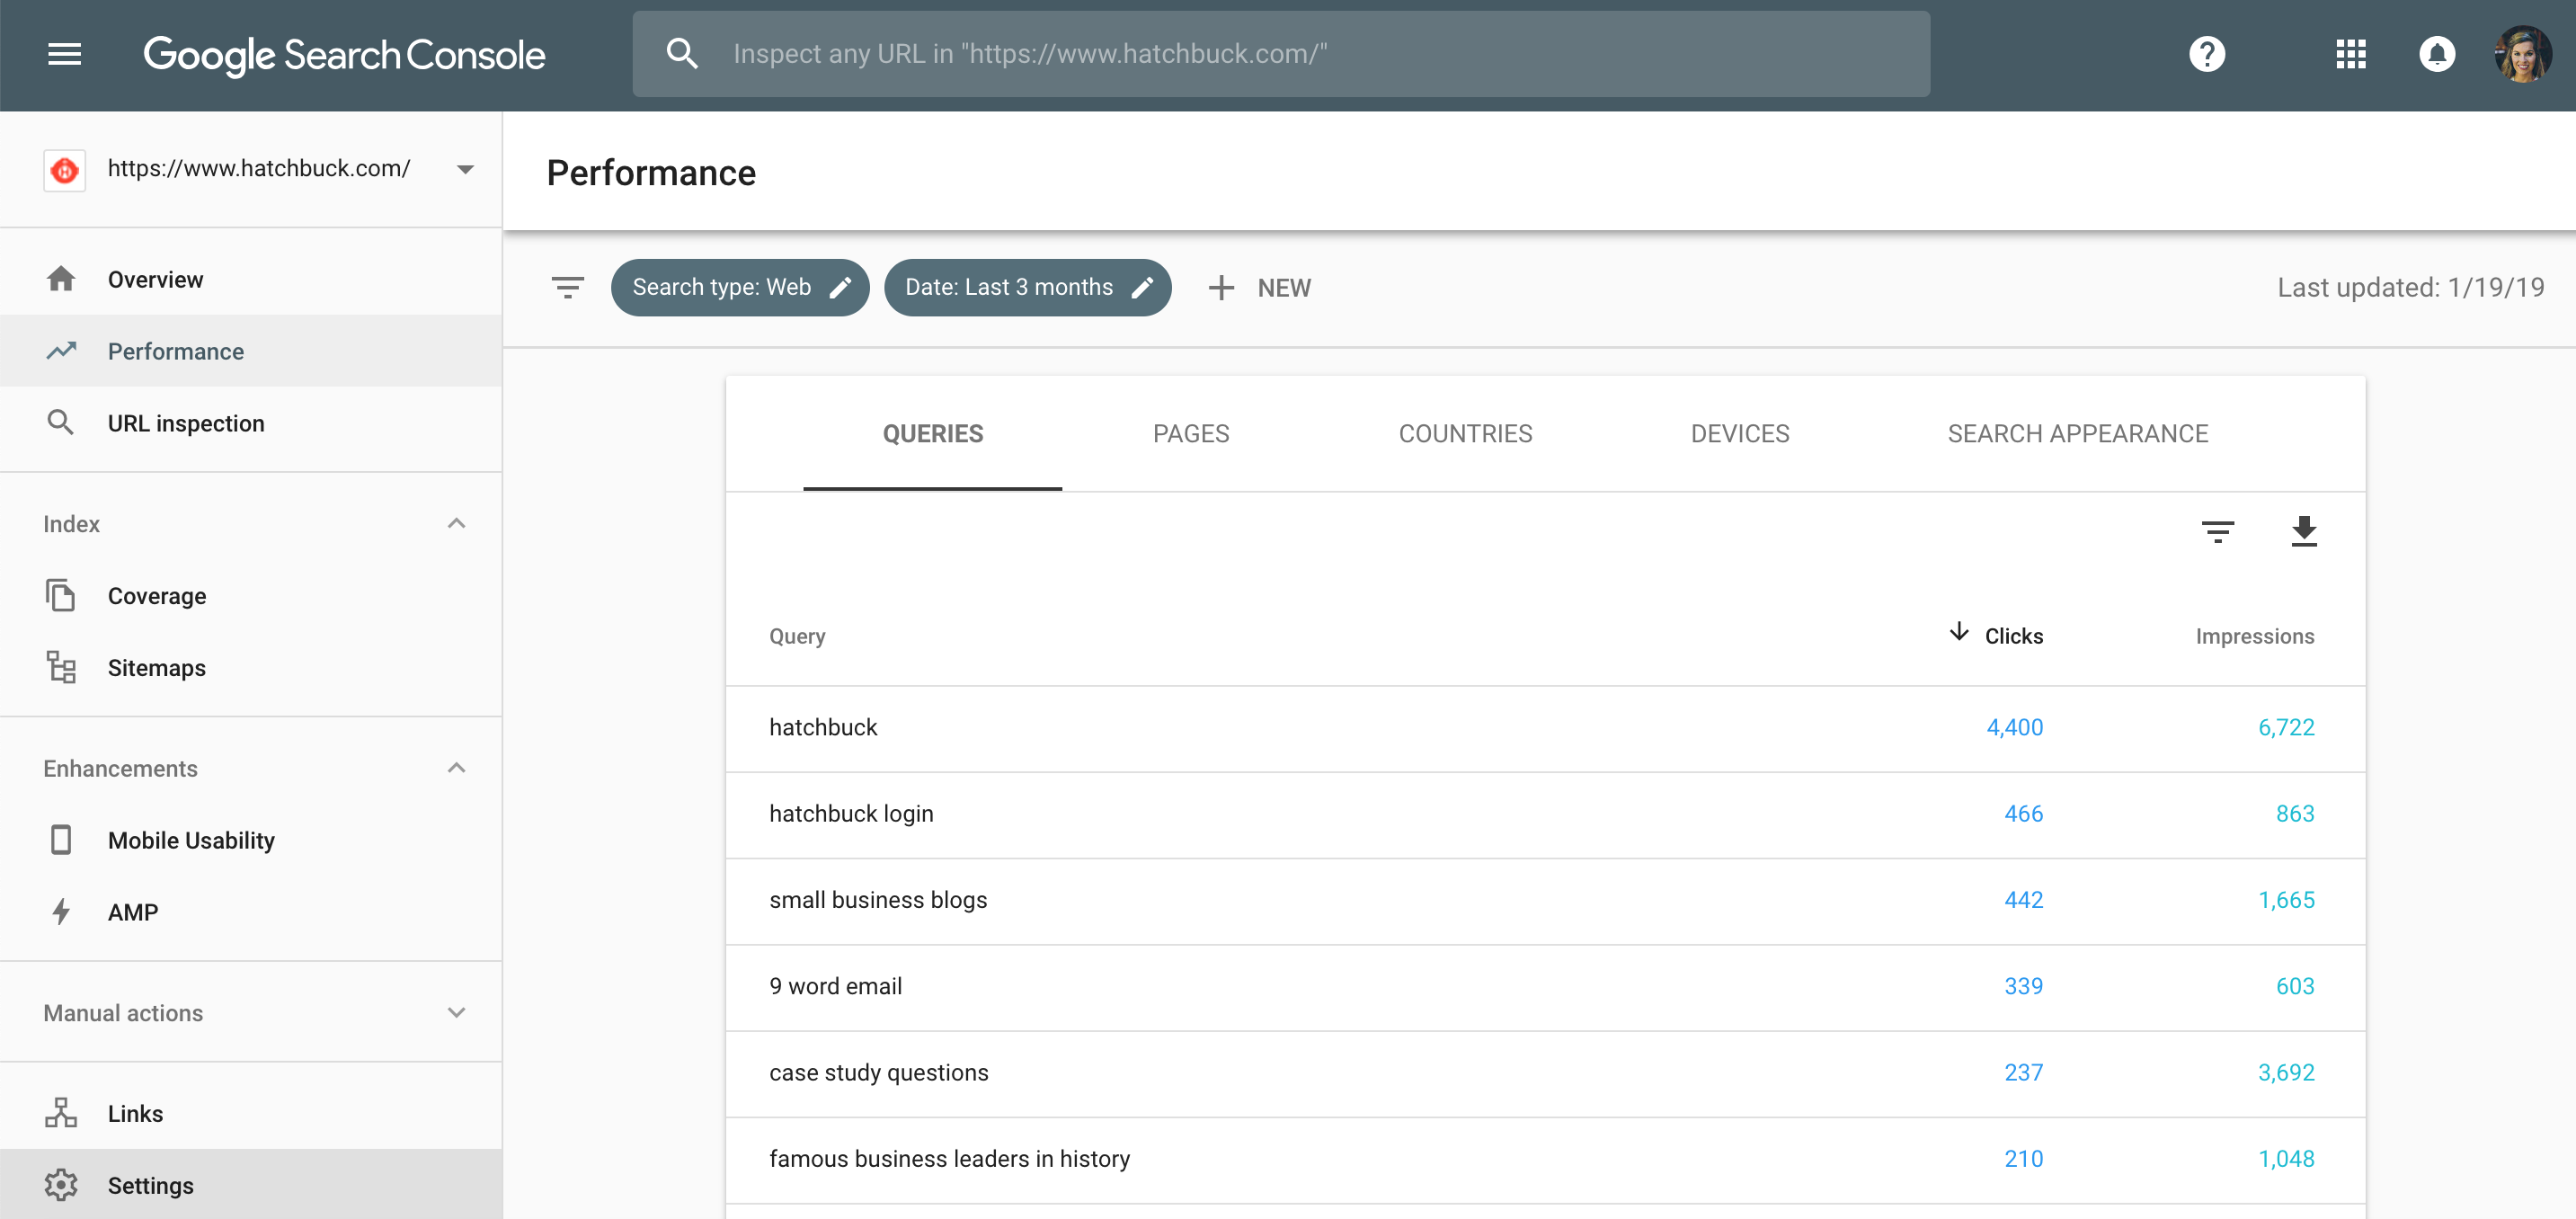Click the Sitemaps tree icon
The height and width of the screenshot is (1219, 2576).
tap(61, 667)
